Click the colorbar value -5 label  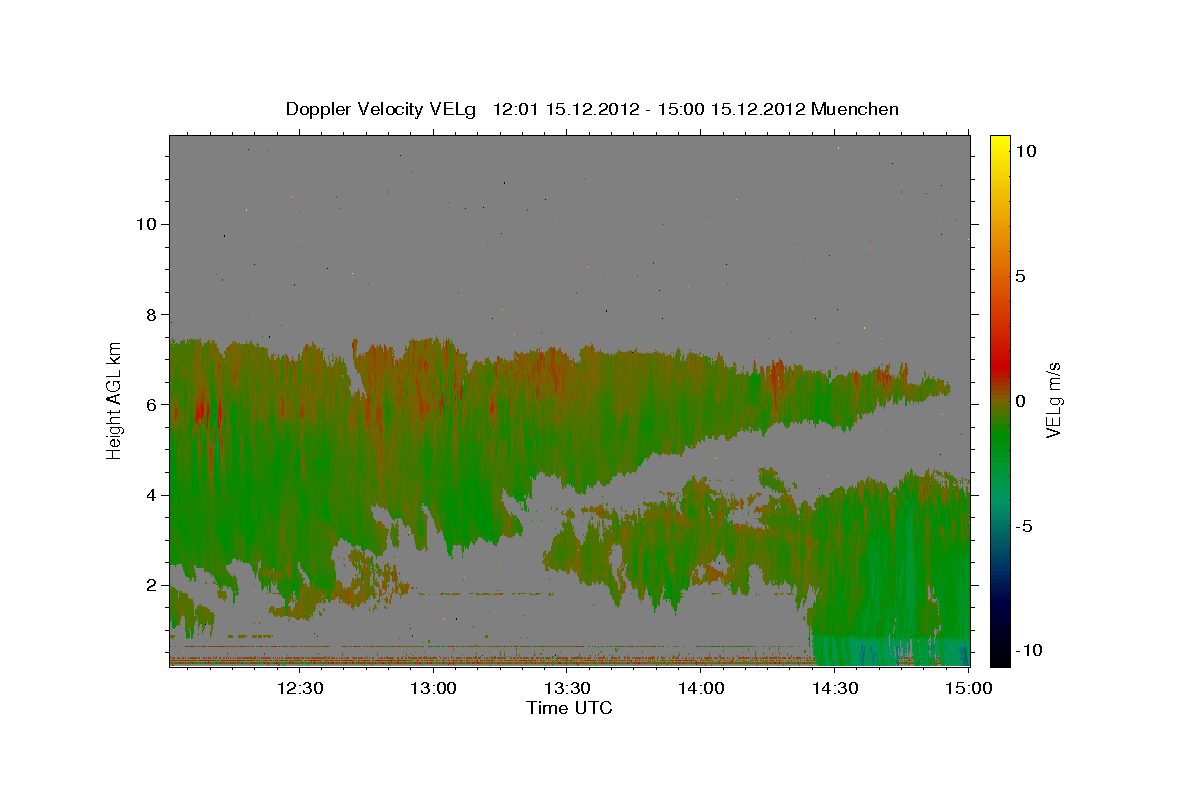click(x=1024, y=526)
